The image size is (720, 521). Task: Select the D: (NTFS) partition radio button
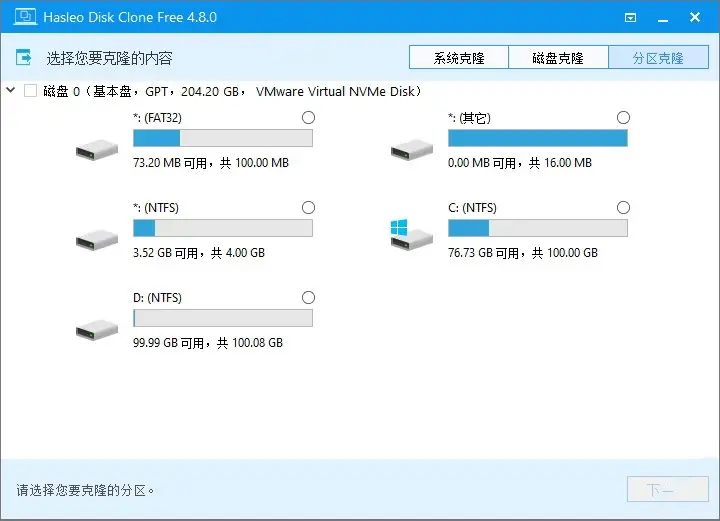[x=309, y=297]
